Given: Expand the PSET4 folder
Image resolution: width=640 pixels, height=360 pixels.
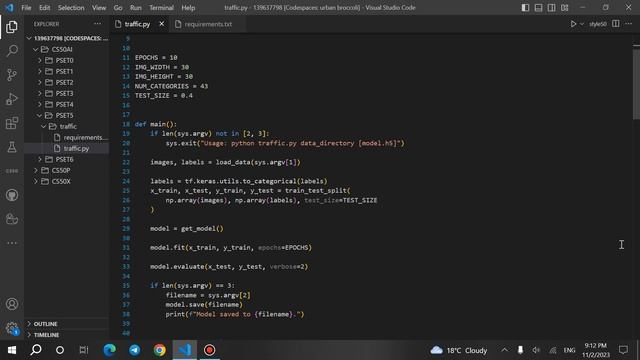Looking at the screenshot, I should pyautogui.click(x=67, y=104).
